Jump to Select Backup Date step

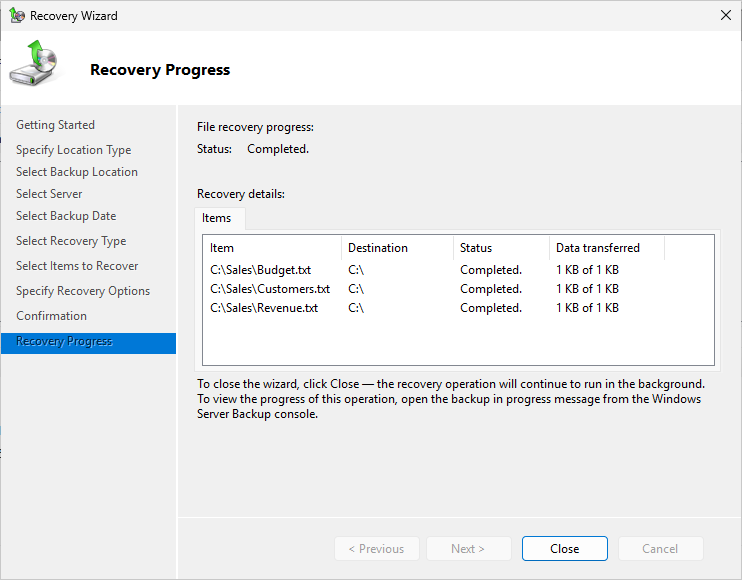(66, 216)
